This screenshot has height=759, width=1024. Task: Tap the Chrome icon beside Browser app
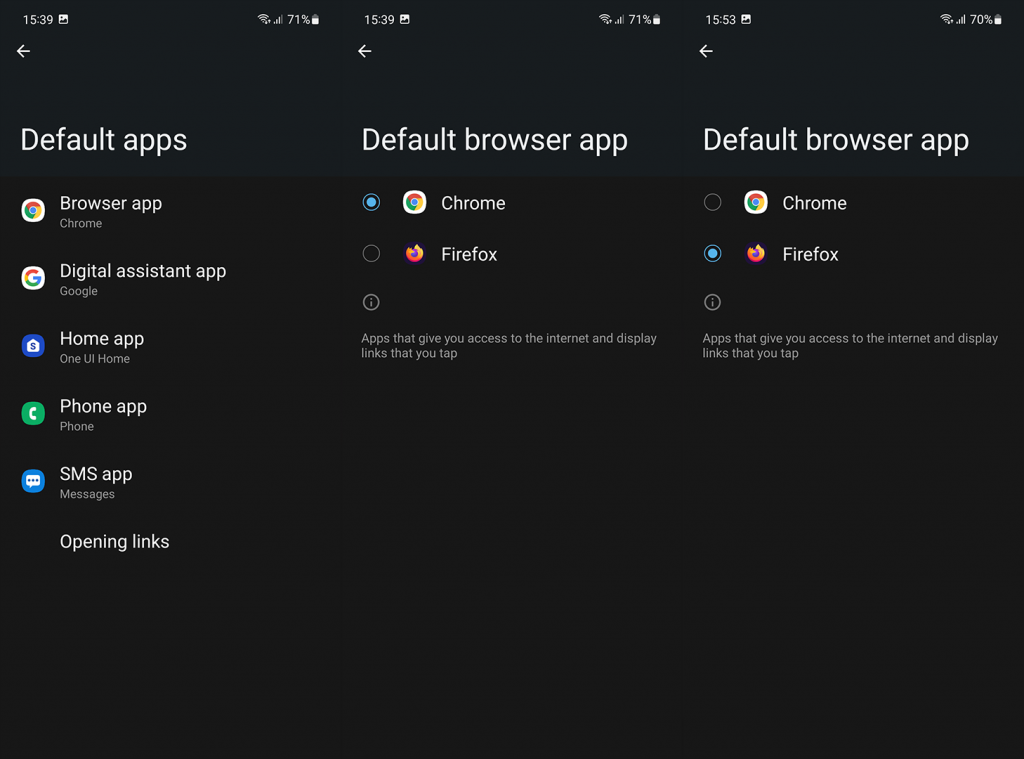coord(33,210)
